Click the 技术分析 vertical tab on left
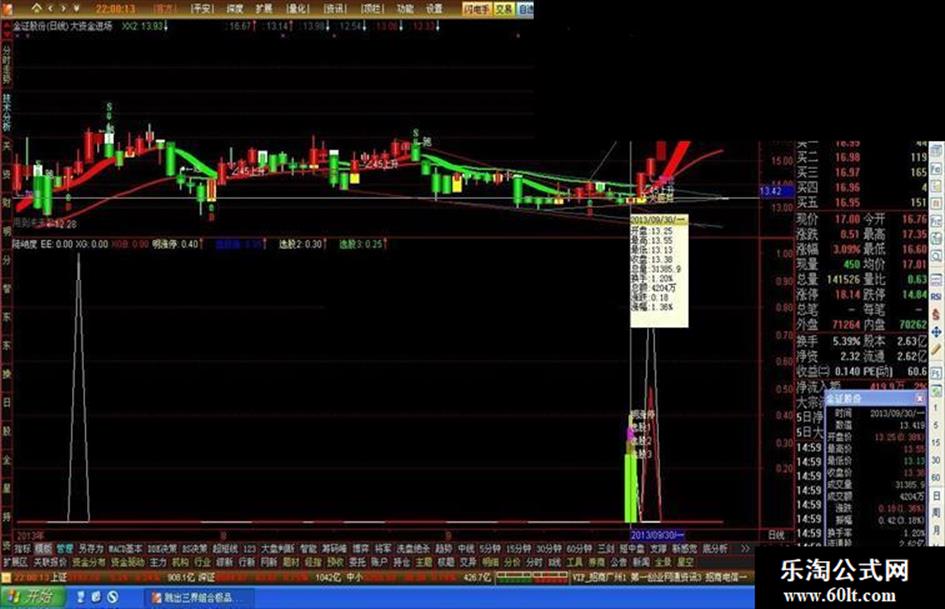The image size is (945, 609). click(x=7, y=113)
